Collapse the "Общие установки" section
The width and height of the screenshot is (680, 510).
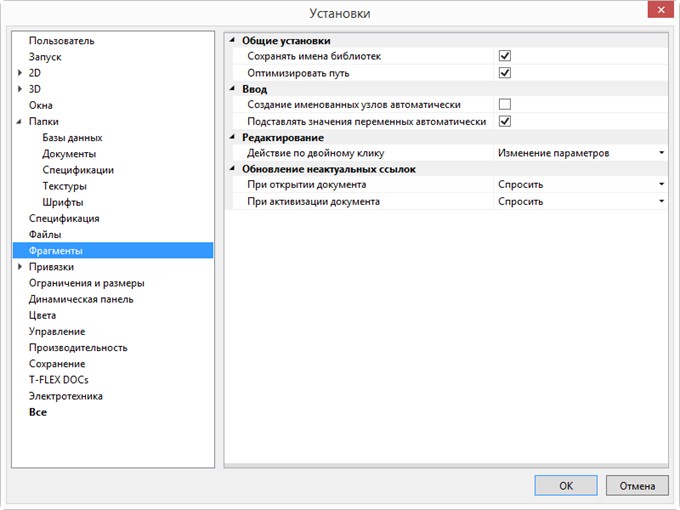point(233,40)
